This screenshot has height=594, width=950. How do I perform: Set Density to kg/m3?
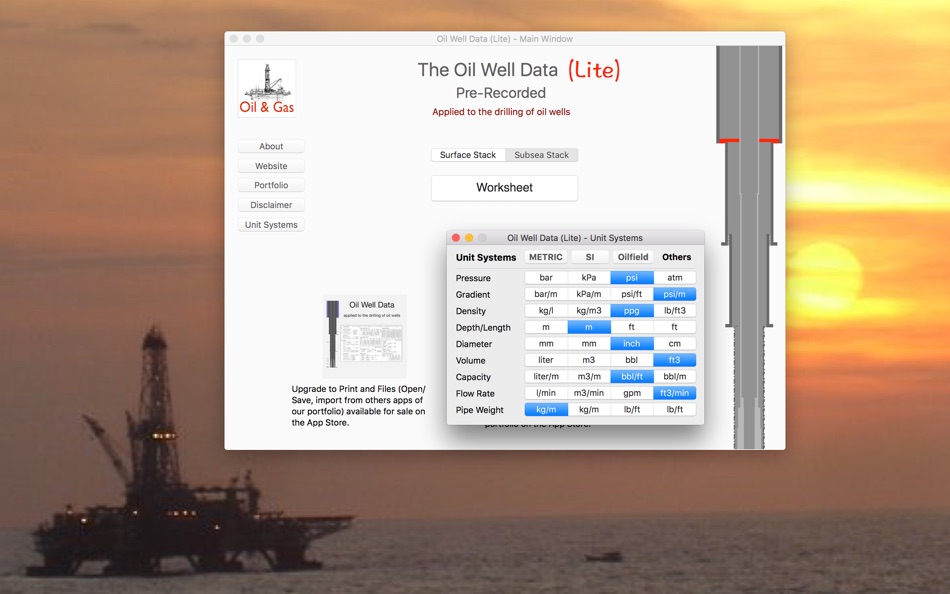[x=589, y=310]
